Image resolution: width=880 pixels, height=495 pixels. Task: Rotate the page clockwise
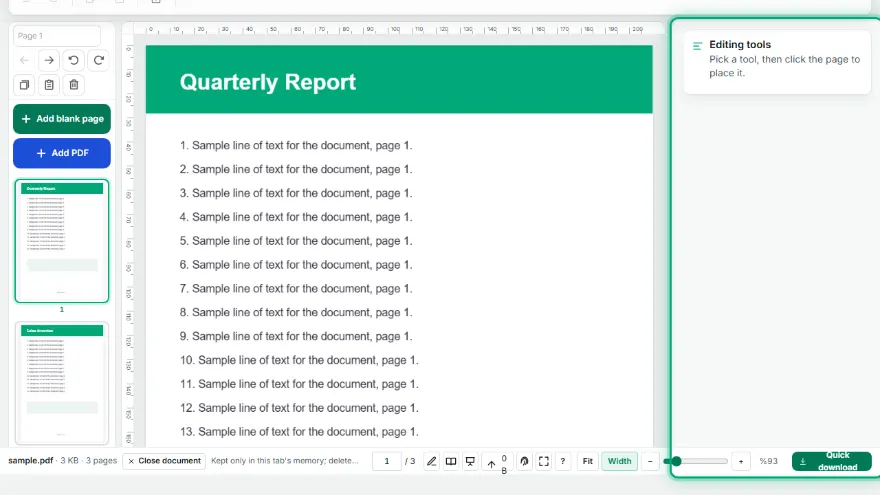[x=99, y=60]
